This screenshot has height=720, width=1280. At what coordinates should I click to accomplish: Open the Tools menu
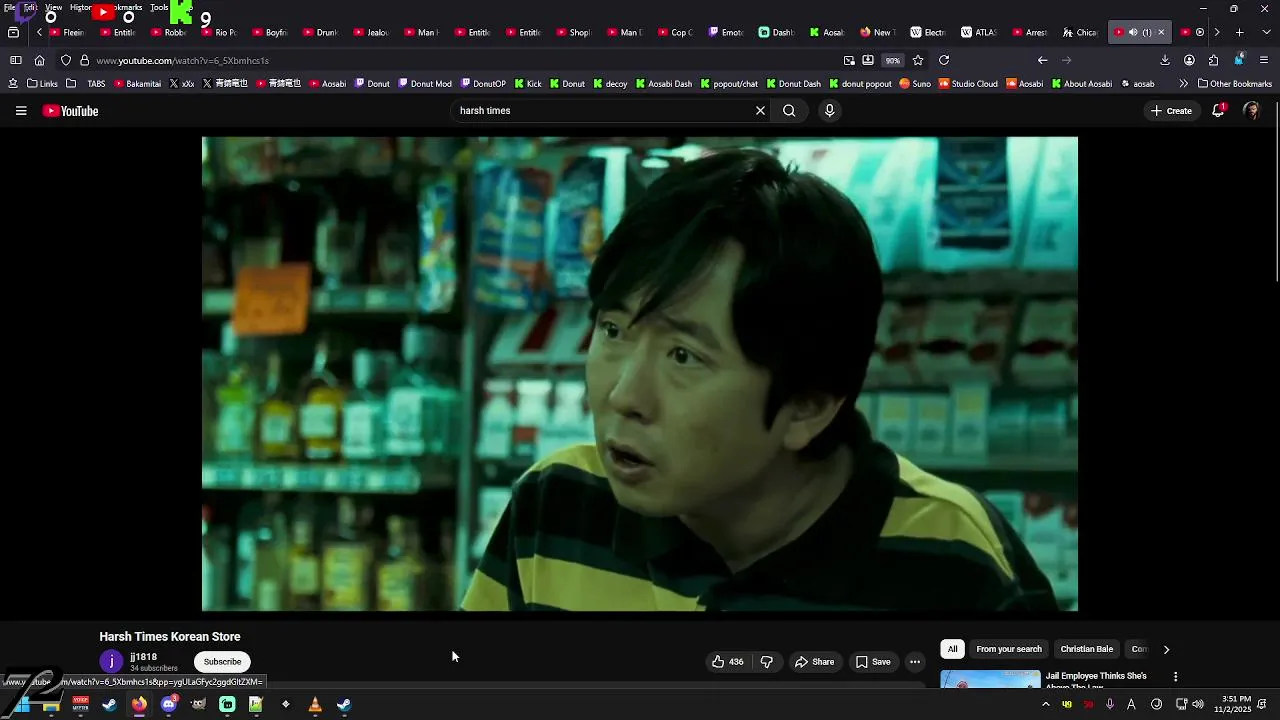(159, 7)
